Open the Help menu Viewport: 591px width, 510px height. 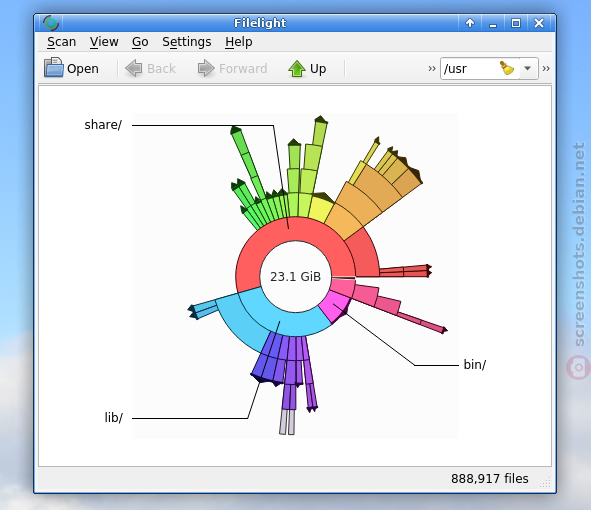pos(239,41)
